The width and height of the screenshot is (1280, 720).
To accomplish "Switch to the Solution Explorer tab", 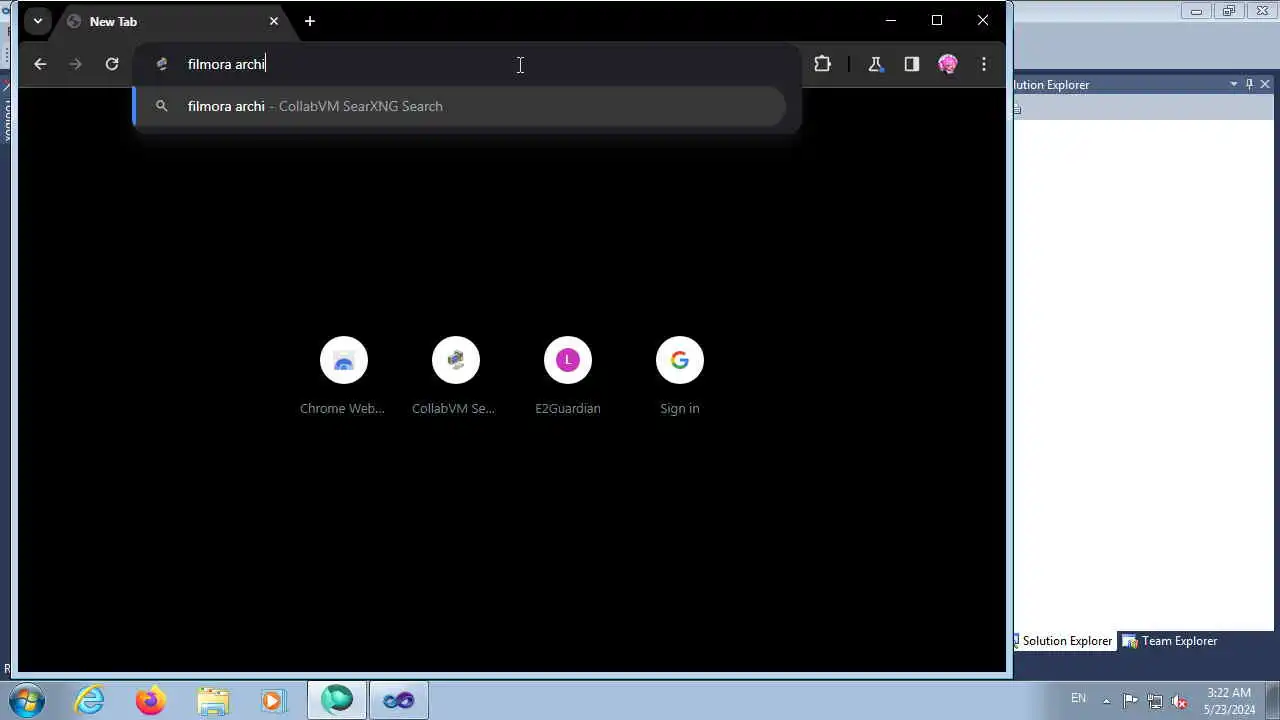I will click(1064, 641).
